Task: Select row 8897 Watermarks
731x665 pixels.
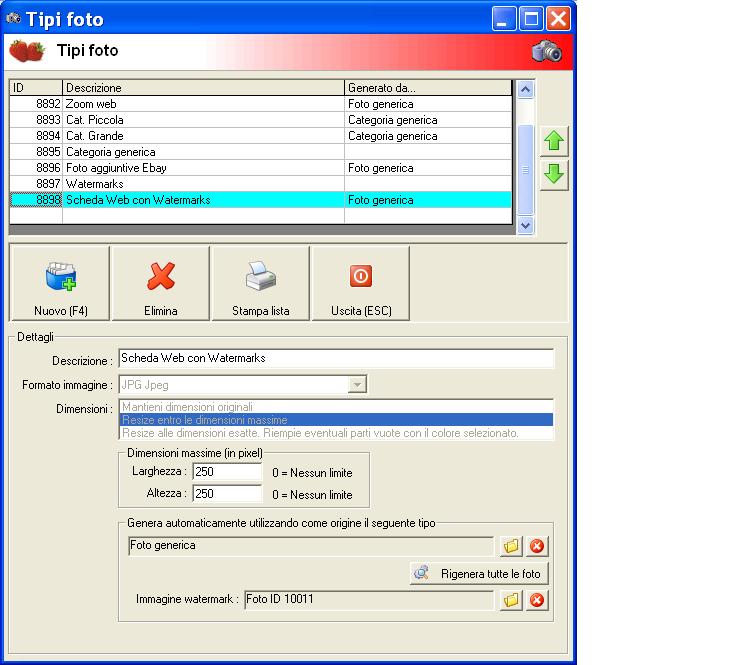Action: (x=261, y=184)
